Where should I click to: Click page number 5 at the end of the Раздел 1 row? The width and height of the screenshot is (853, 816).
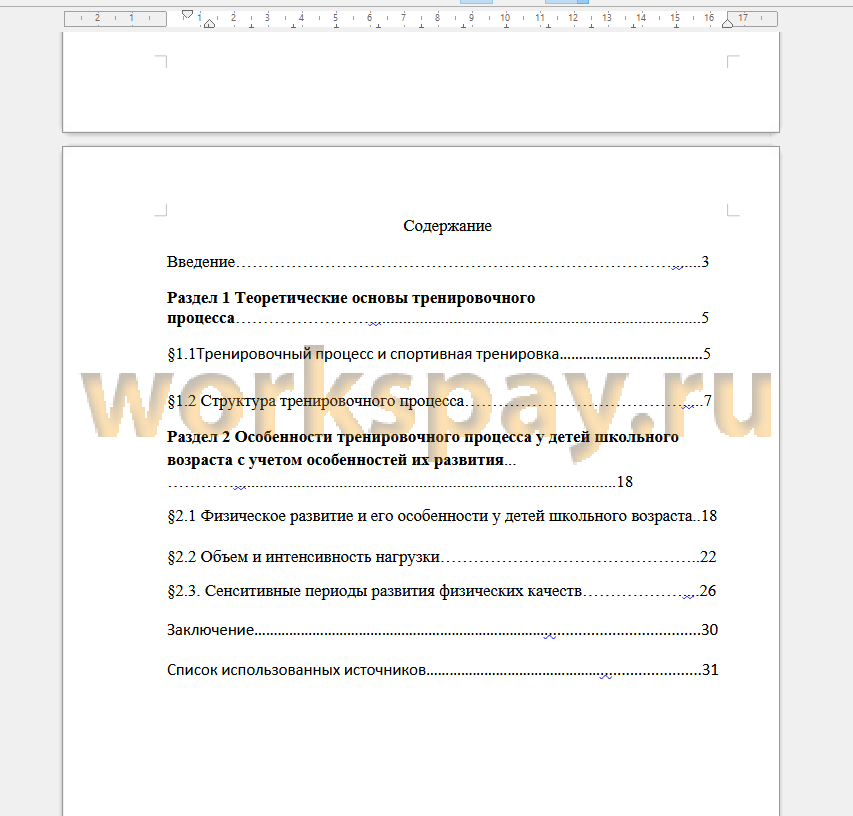coord(705,318)
